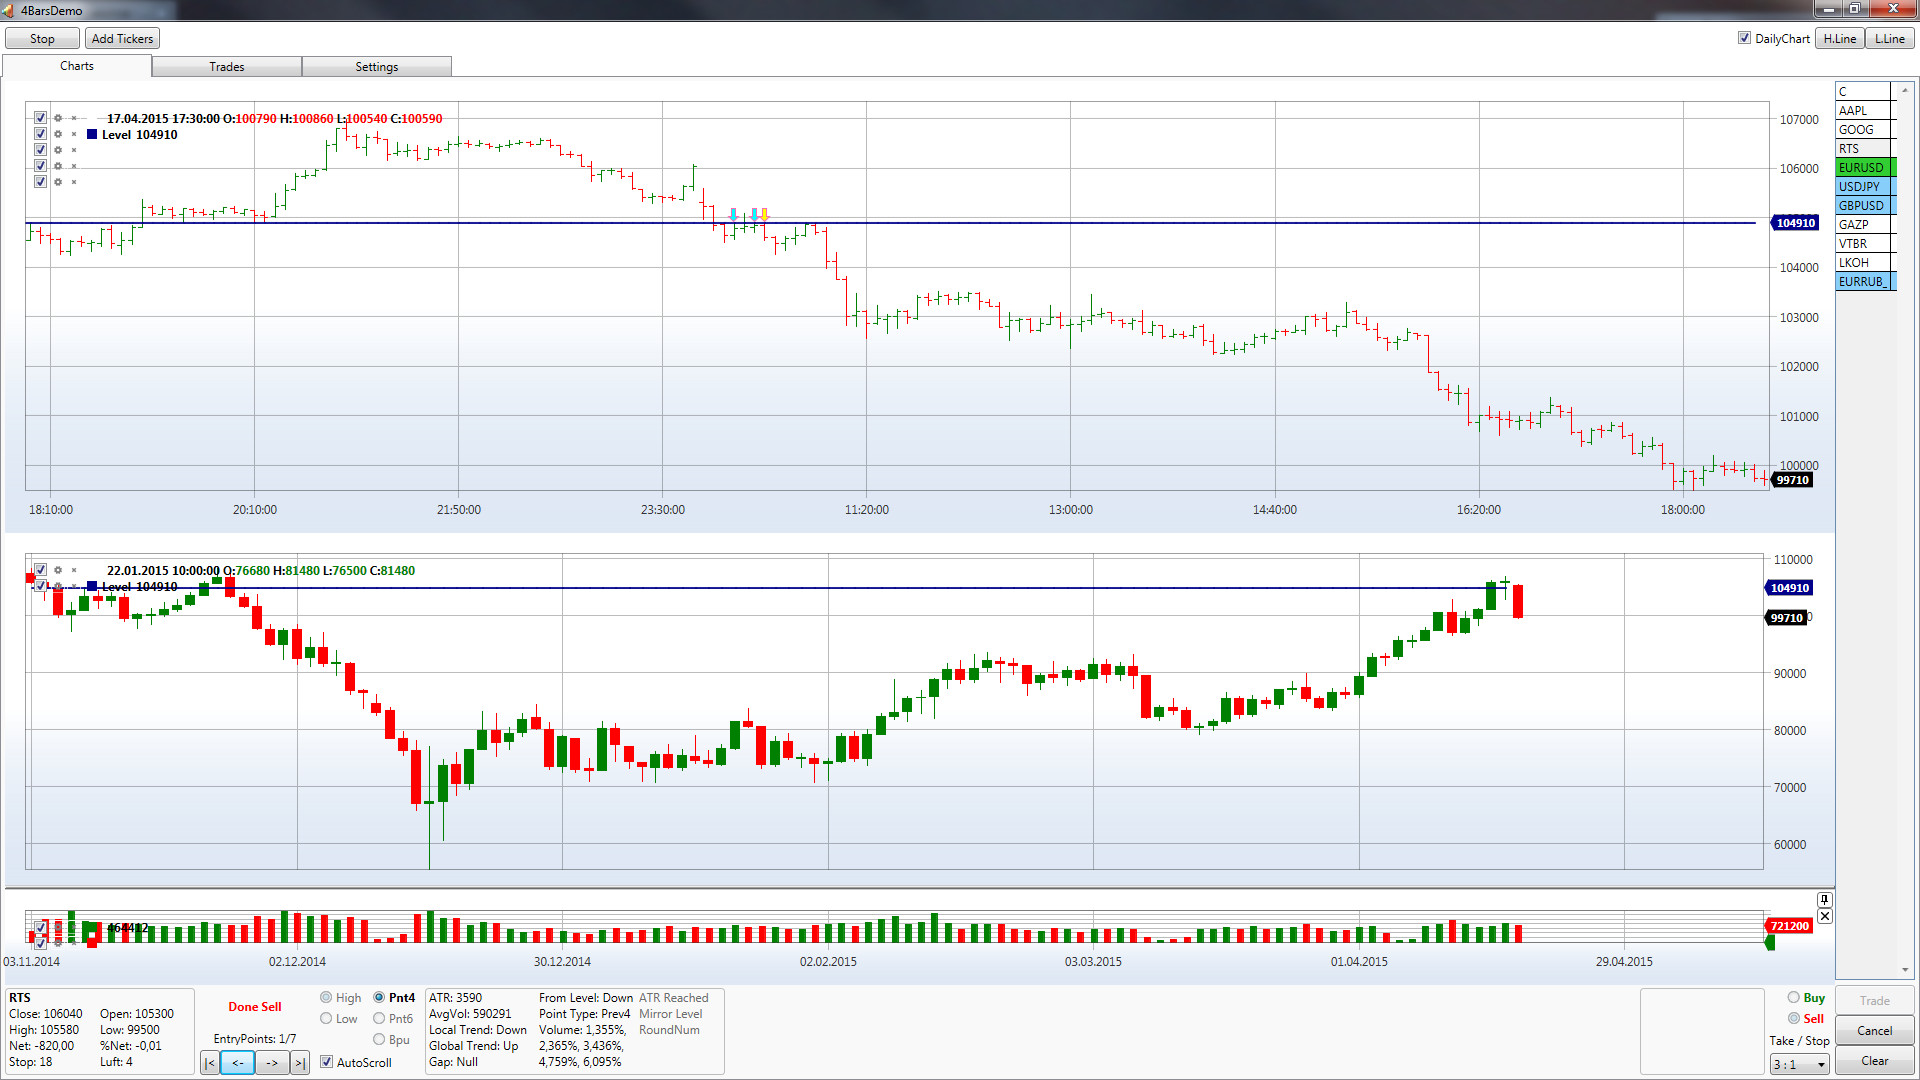The image size is (1920, 1080).
Task: Open gear settings for top chart's first series
Action: 58,118
